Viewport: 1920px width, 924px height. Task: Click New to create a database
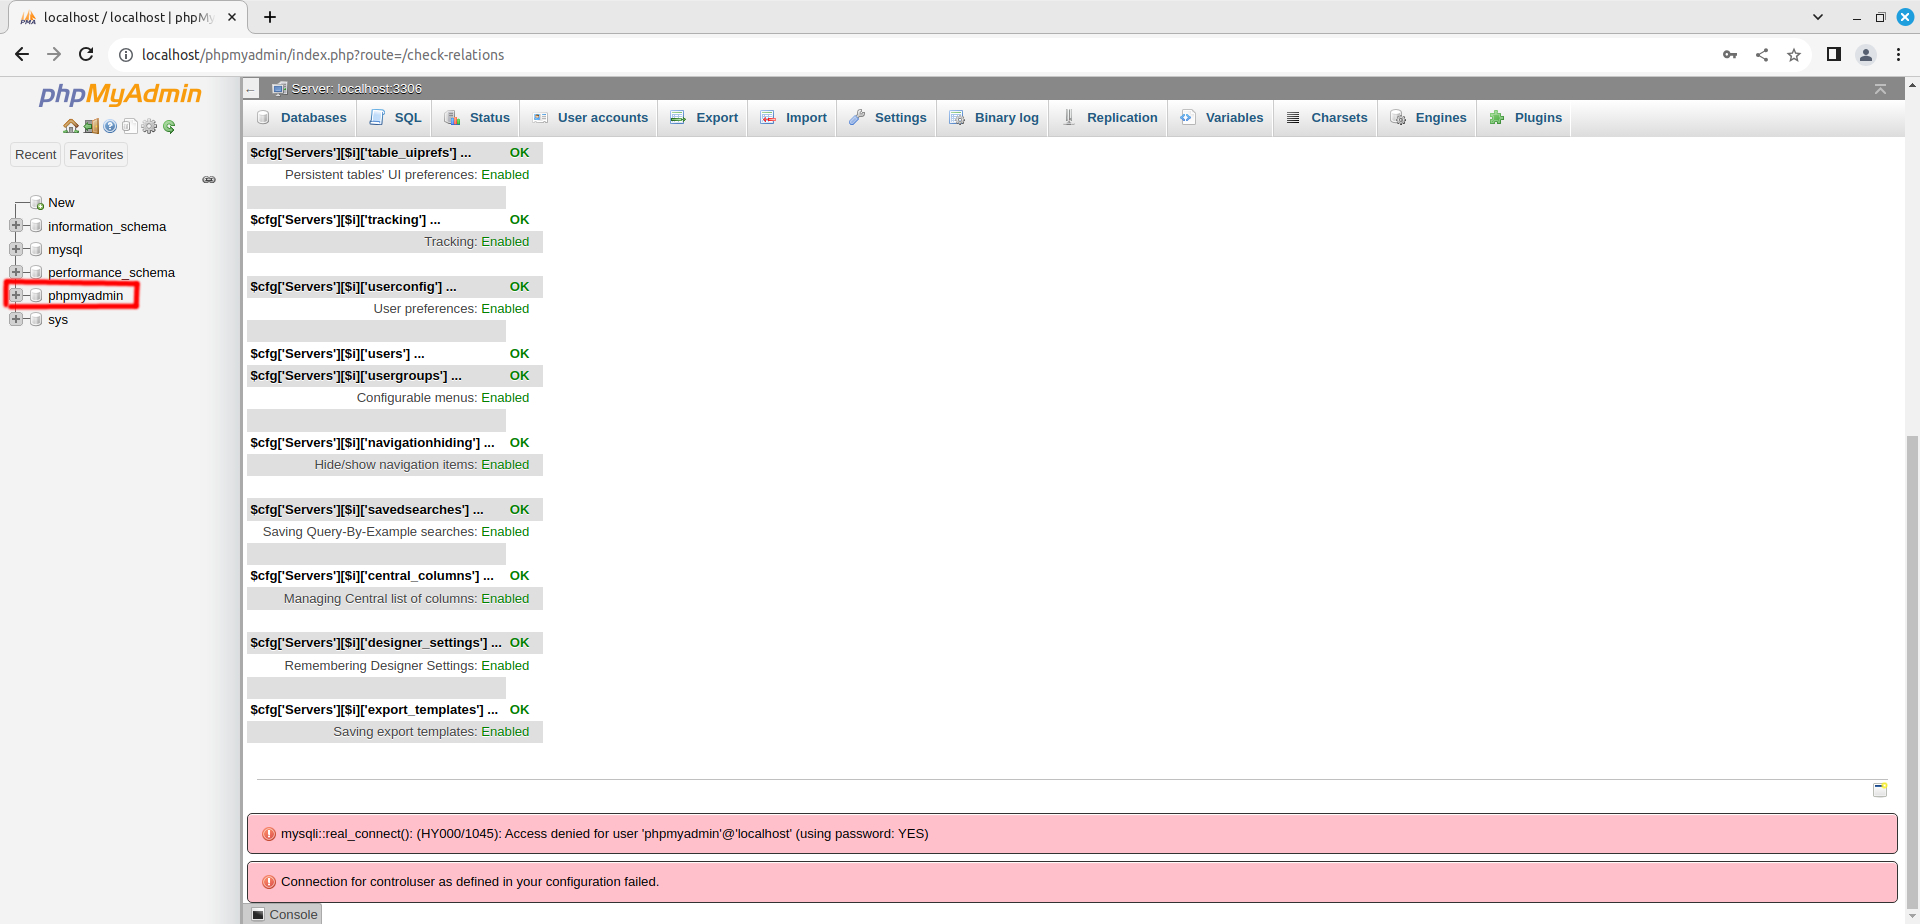point(61,202)
